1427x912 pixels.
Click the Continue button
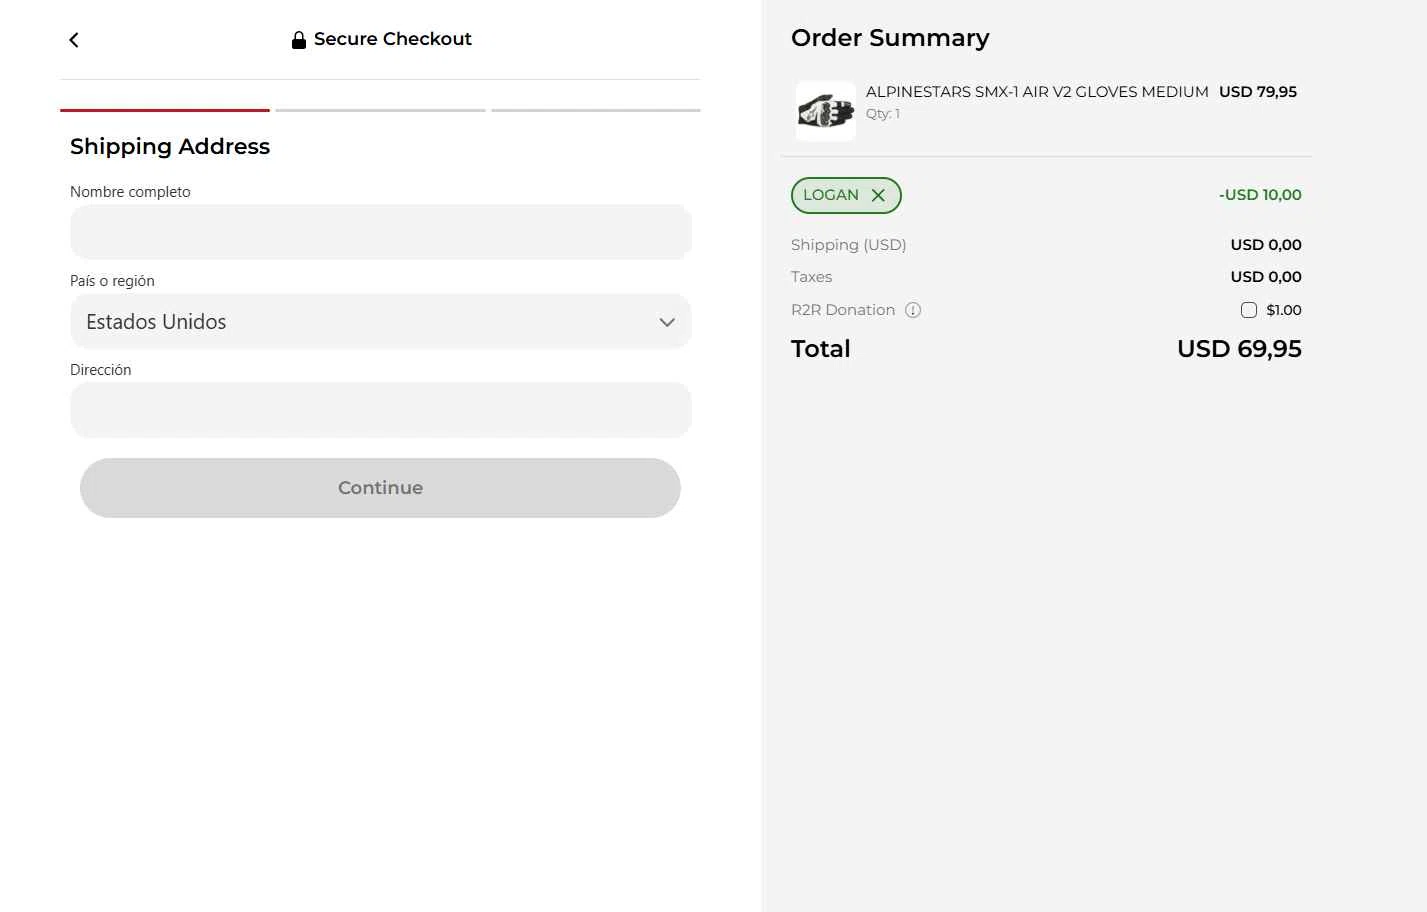coord(380,488)
